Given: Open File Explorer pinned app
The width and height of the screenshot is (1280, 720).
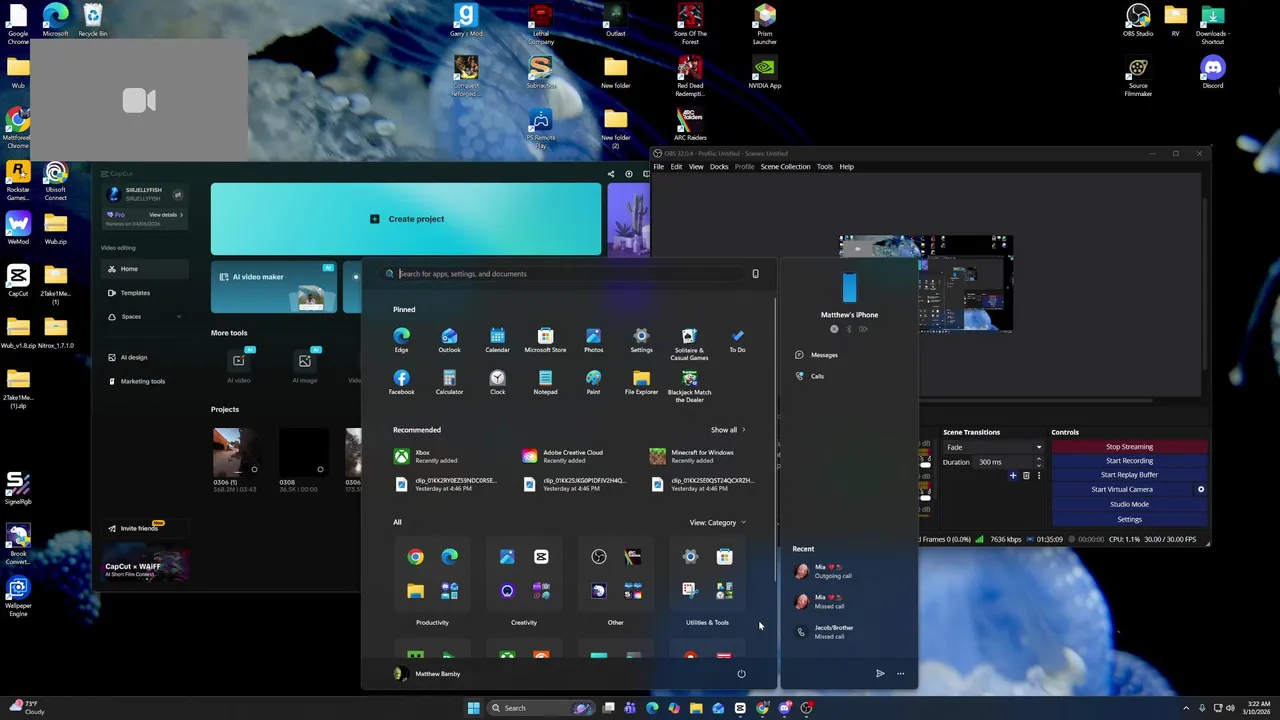Looking at the screenshot, I should tap(641, 382).
